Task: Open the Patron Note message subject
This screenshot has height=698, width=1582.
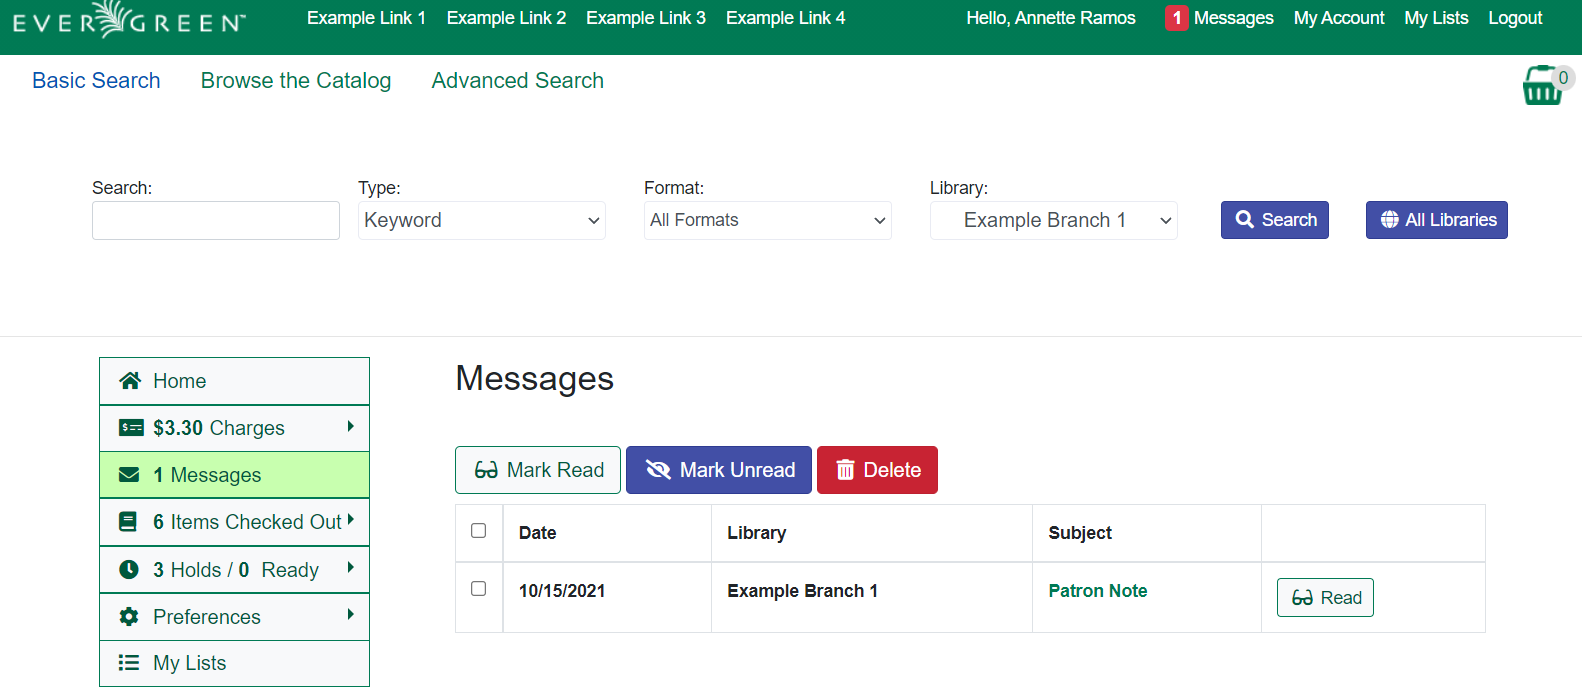Action: pyautogui.click(x=1098, y=591)
